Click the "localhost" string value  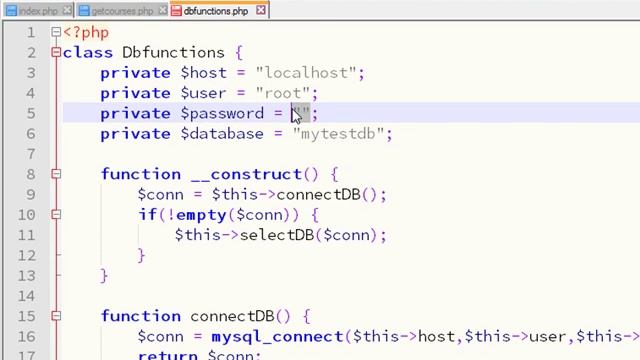point(306,73)
